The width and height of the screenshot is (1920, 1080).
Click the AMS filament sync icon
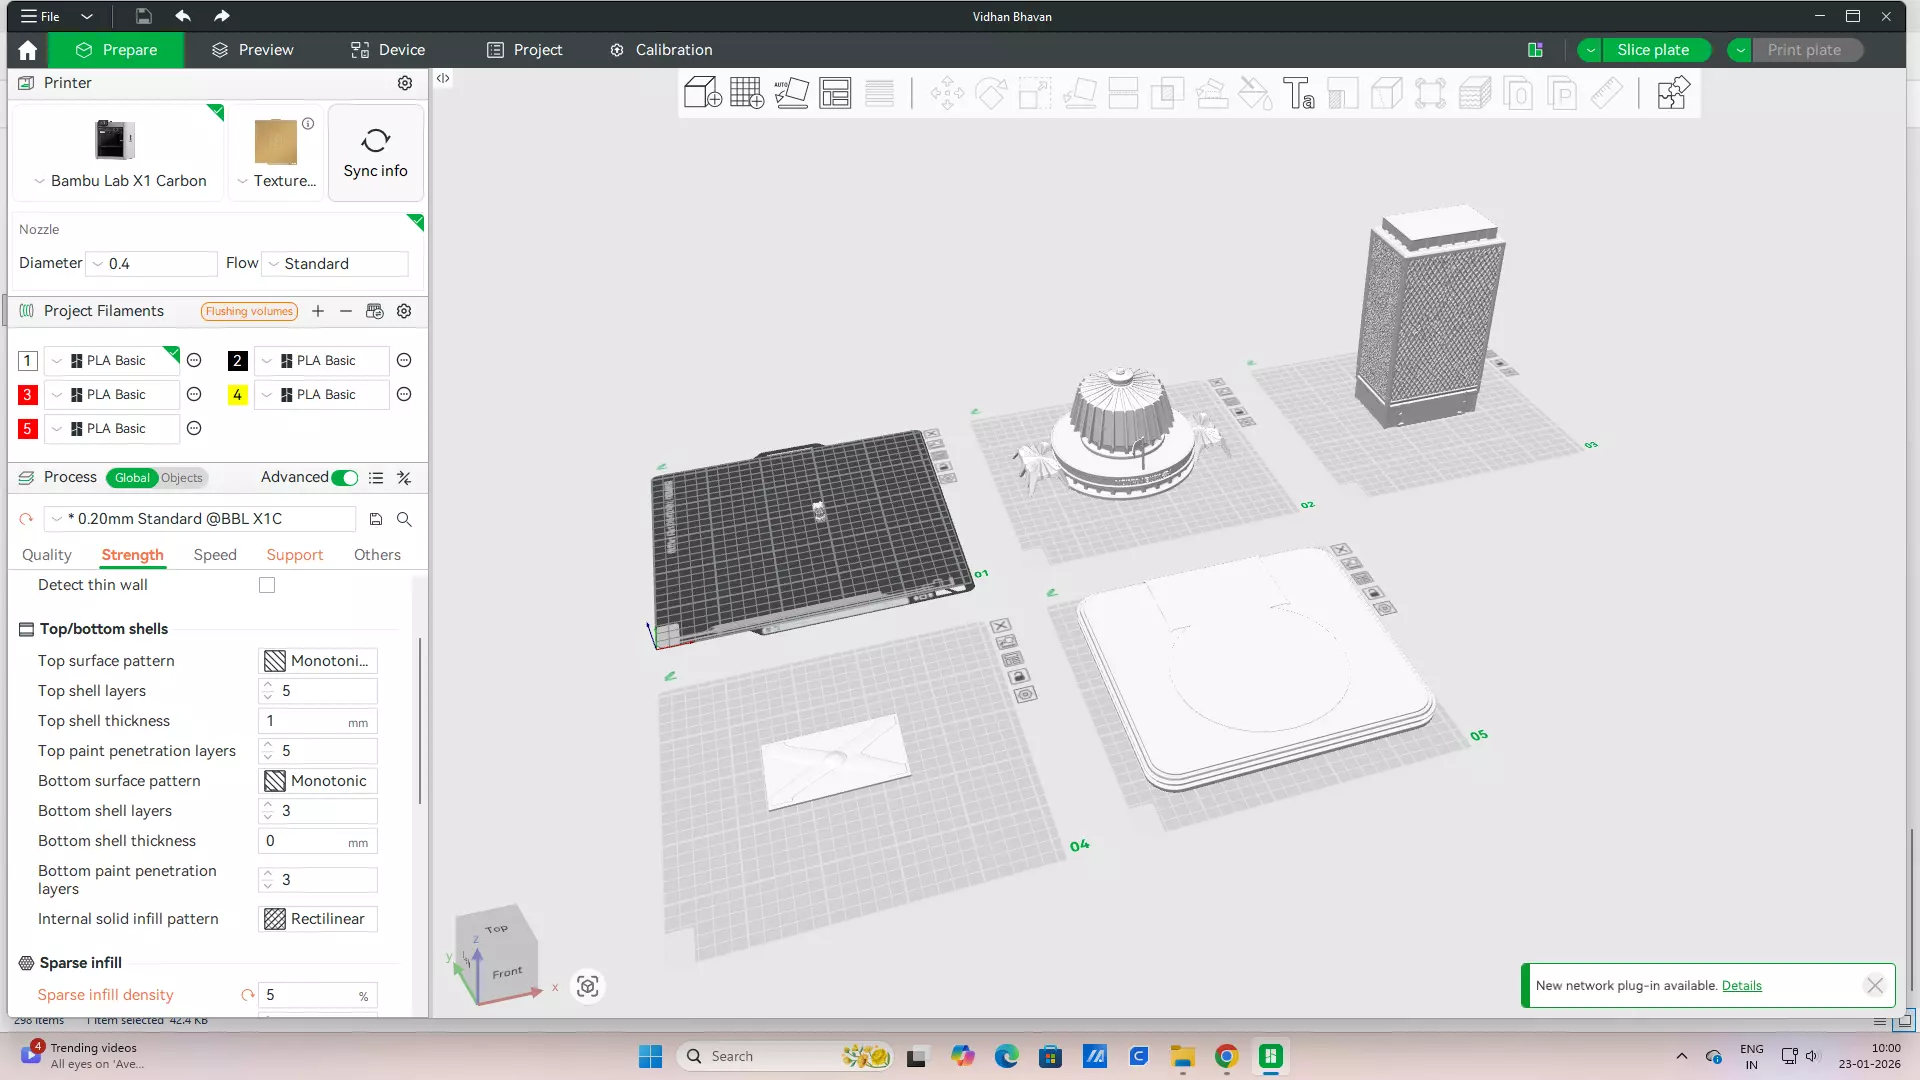pos(375,311)
